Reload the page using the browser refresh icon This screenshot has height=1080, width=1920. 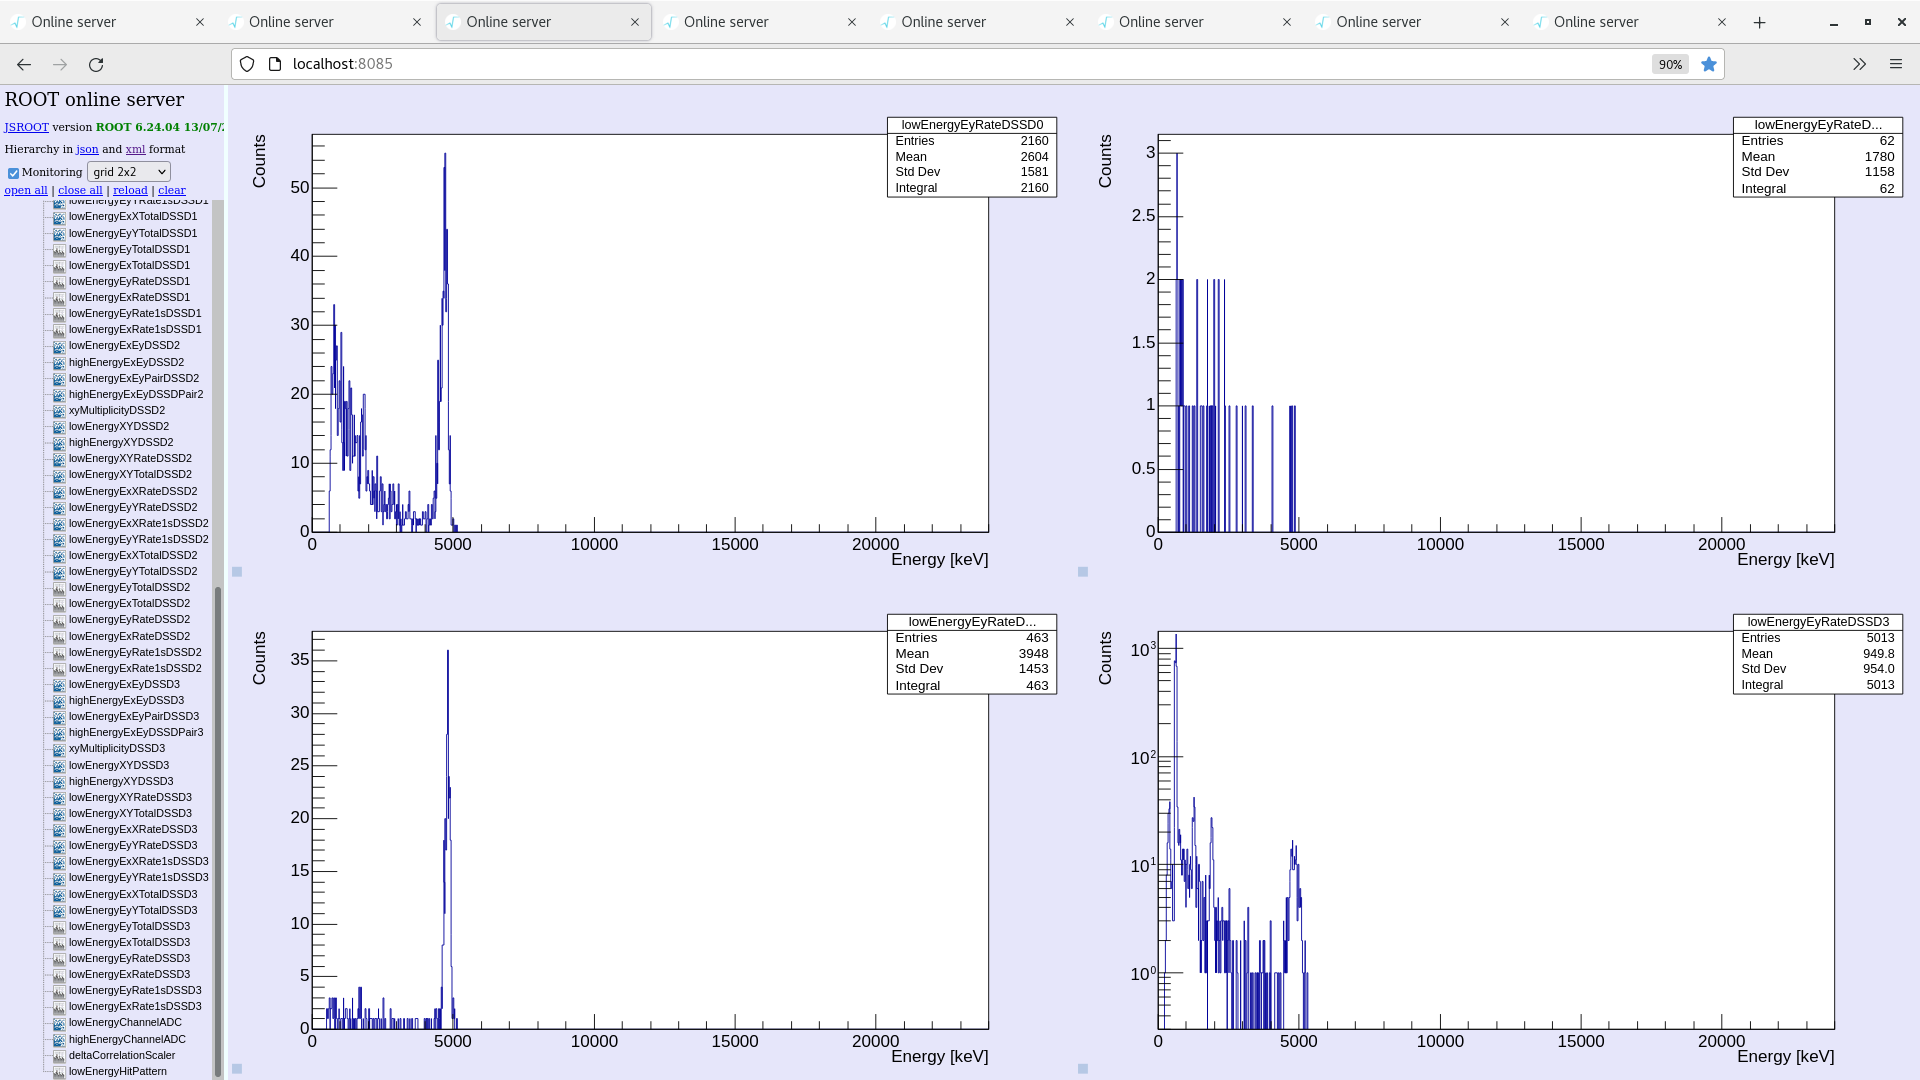click(x=96, y=64)
